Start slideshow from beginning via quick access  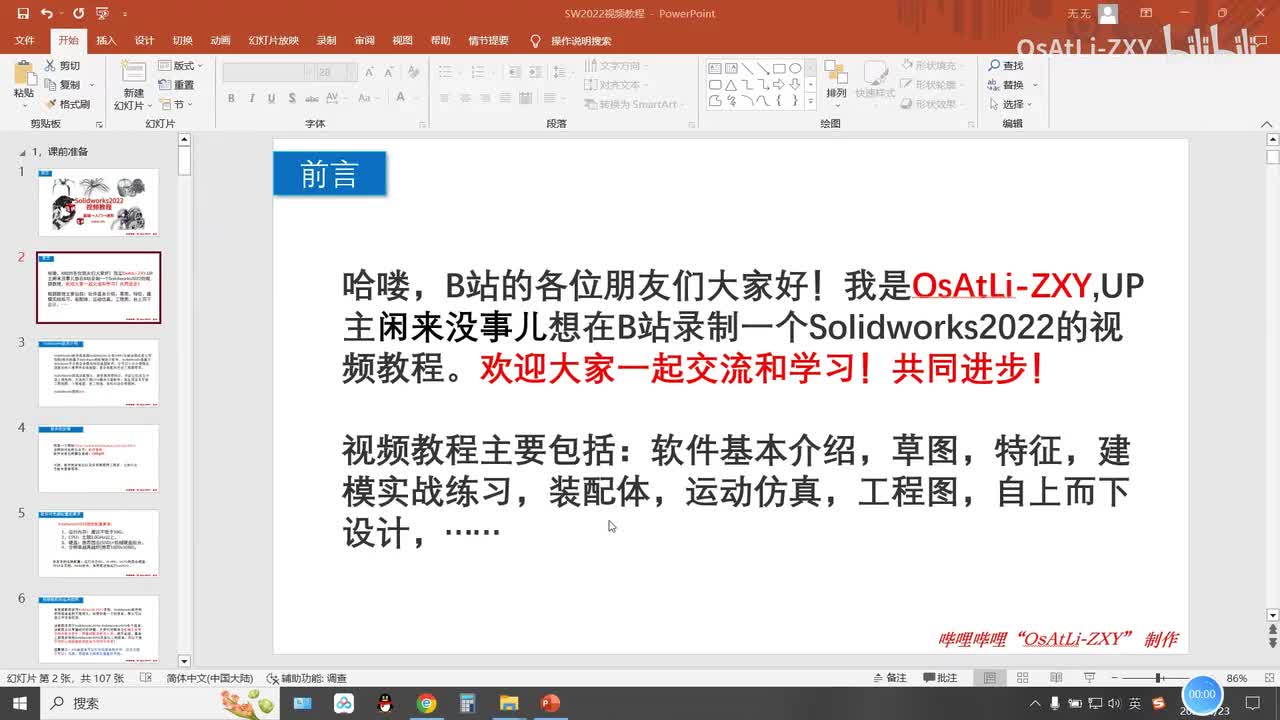pos(101,14)
